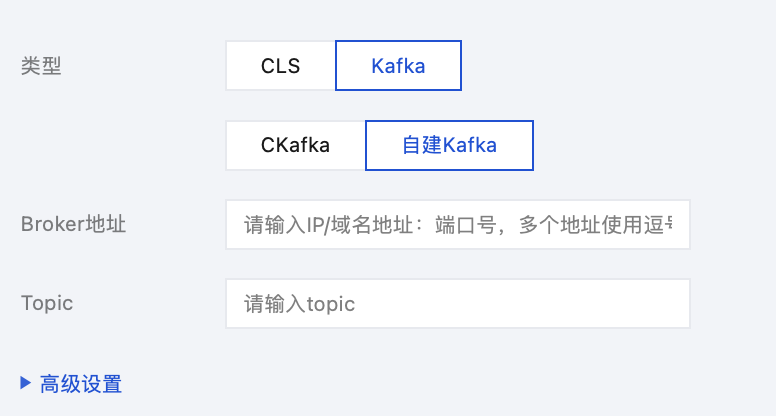Select the CLS type option
Screen dimensions: 776x416
[x=280, y=66]
